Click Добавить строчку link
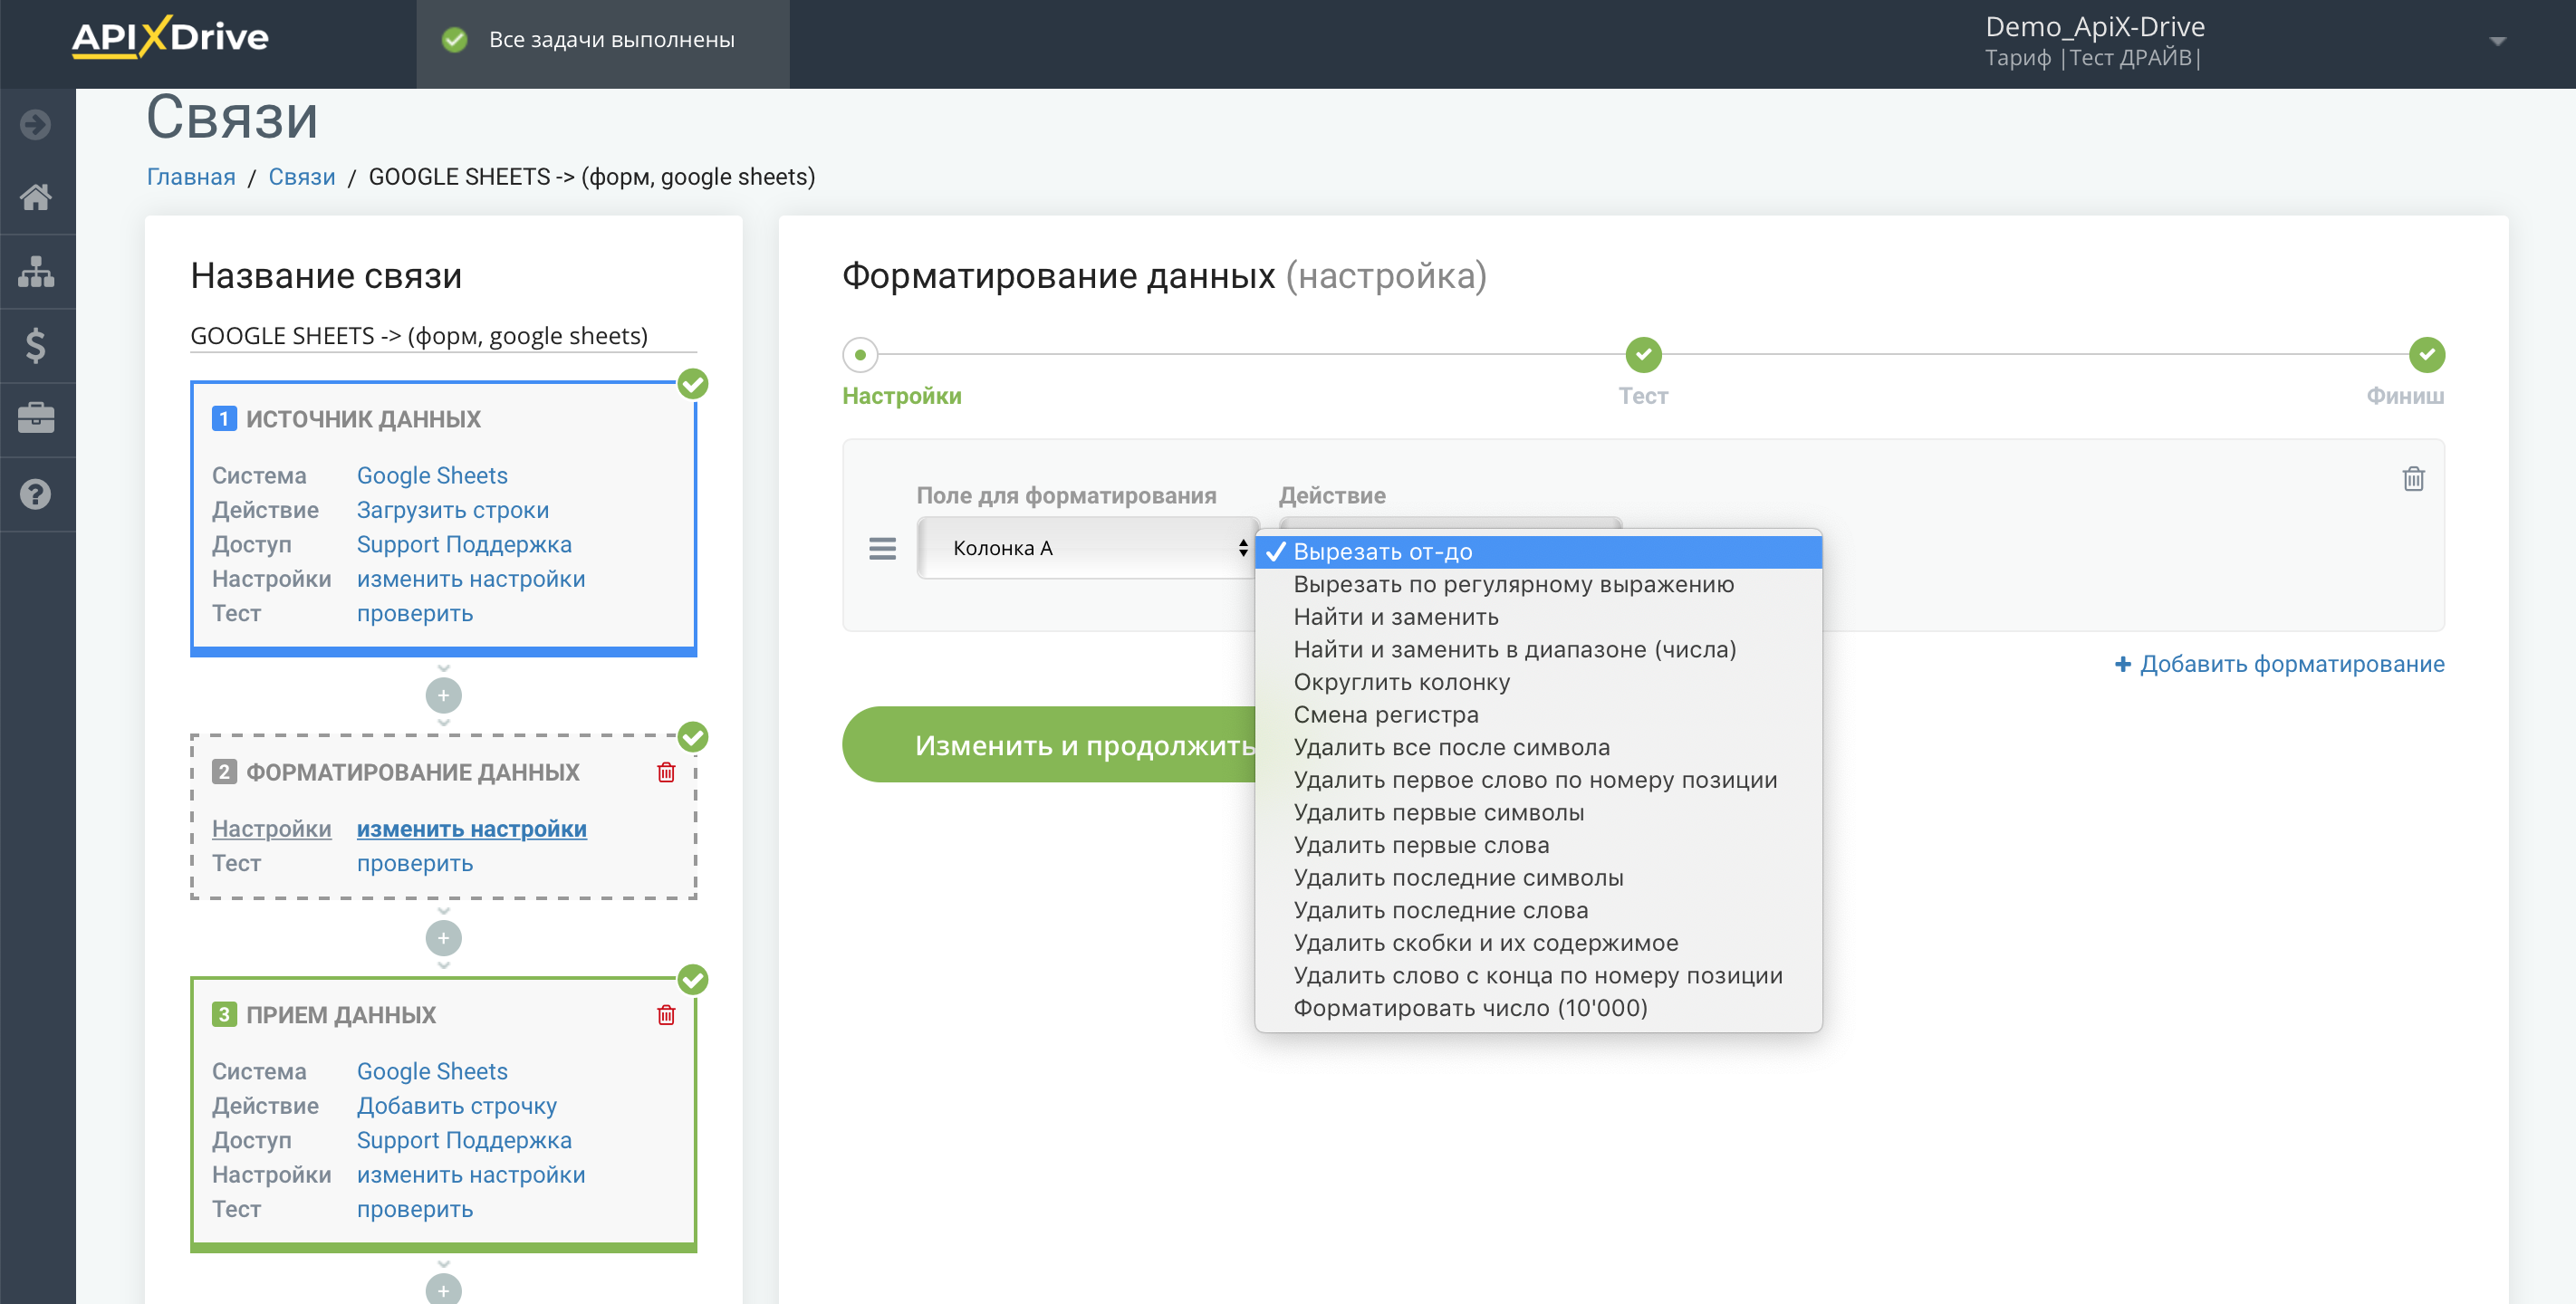Viewport: 2576px width, 1304px height. [x=457, y=1106]
